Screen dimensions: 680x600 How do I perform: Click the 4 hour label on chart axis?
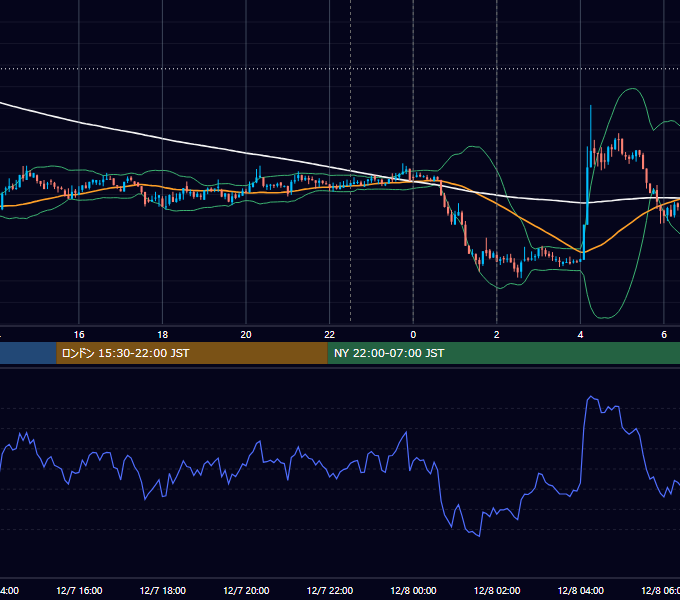tap(580, 335)
